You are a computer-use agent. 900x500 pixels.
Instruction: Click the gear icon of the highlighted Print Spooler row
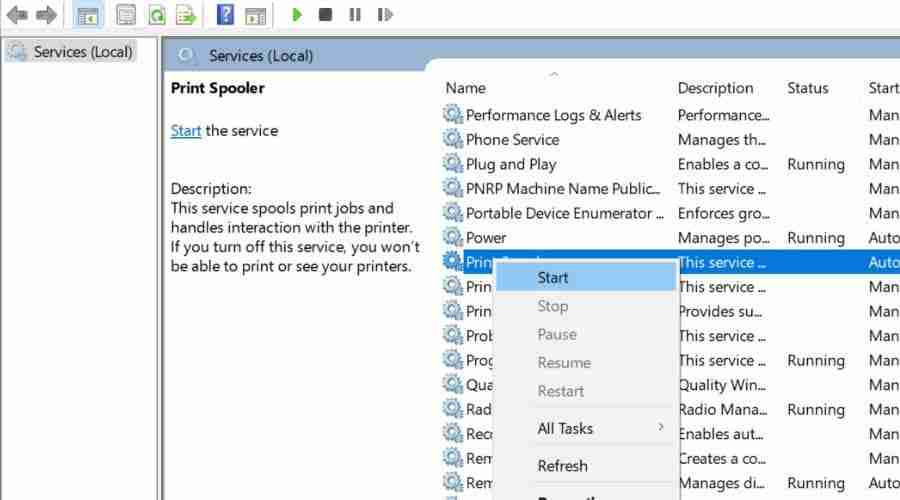click(452, 262)
